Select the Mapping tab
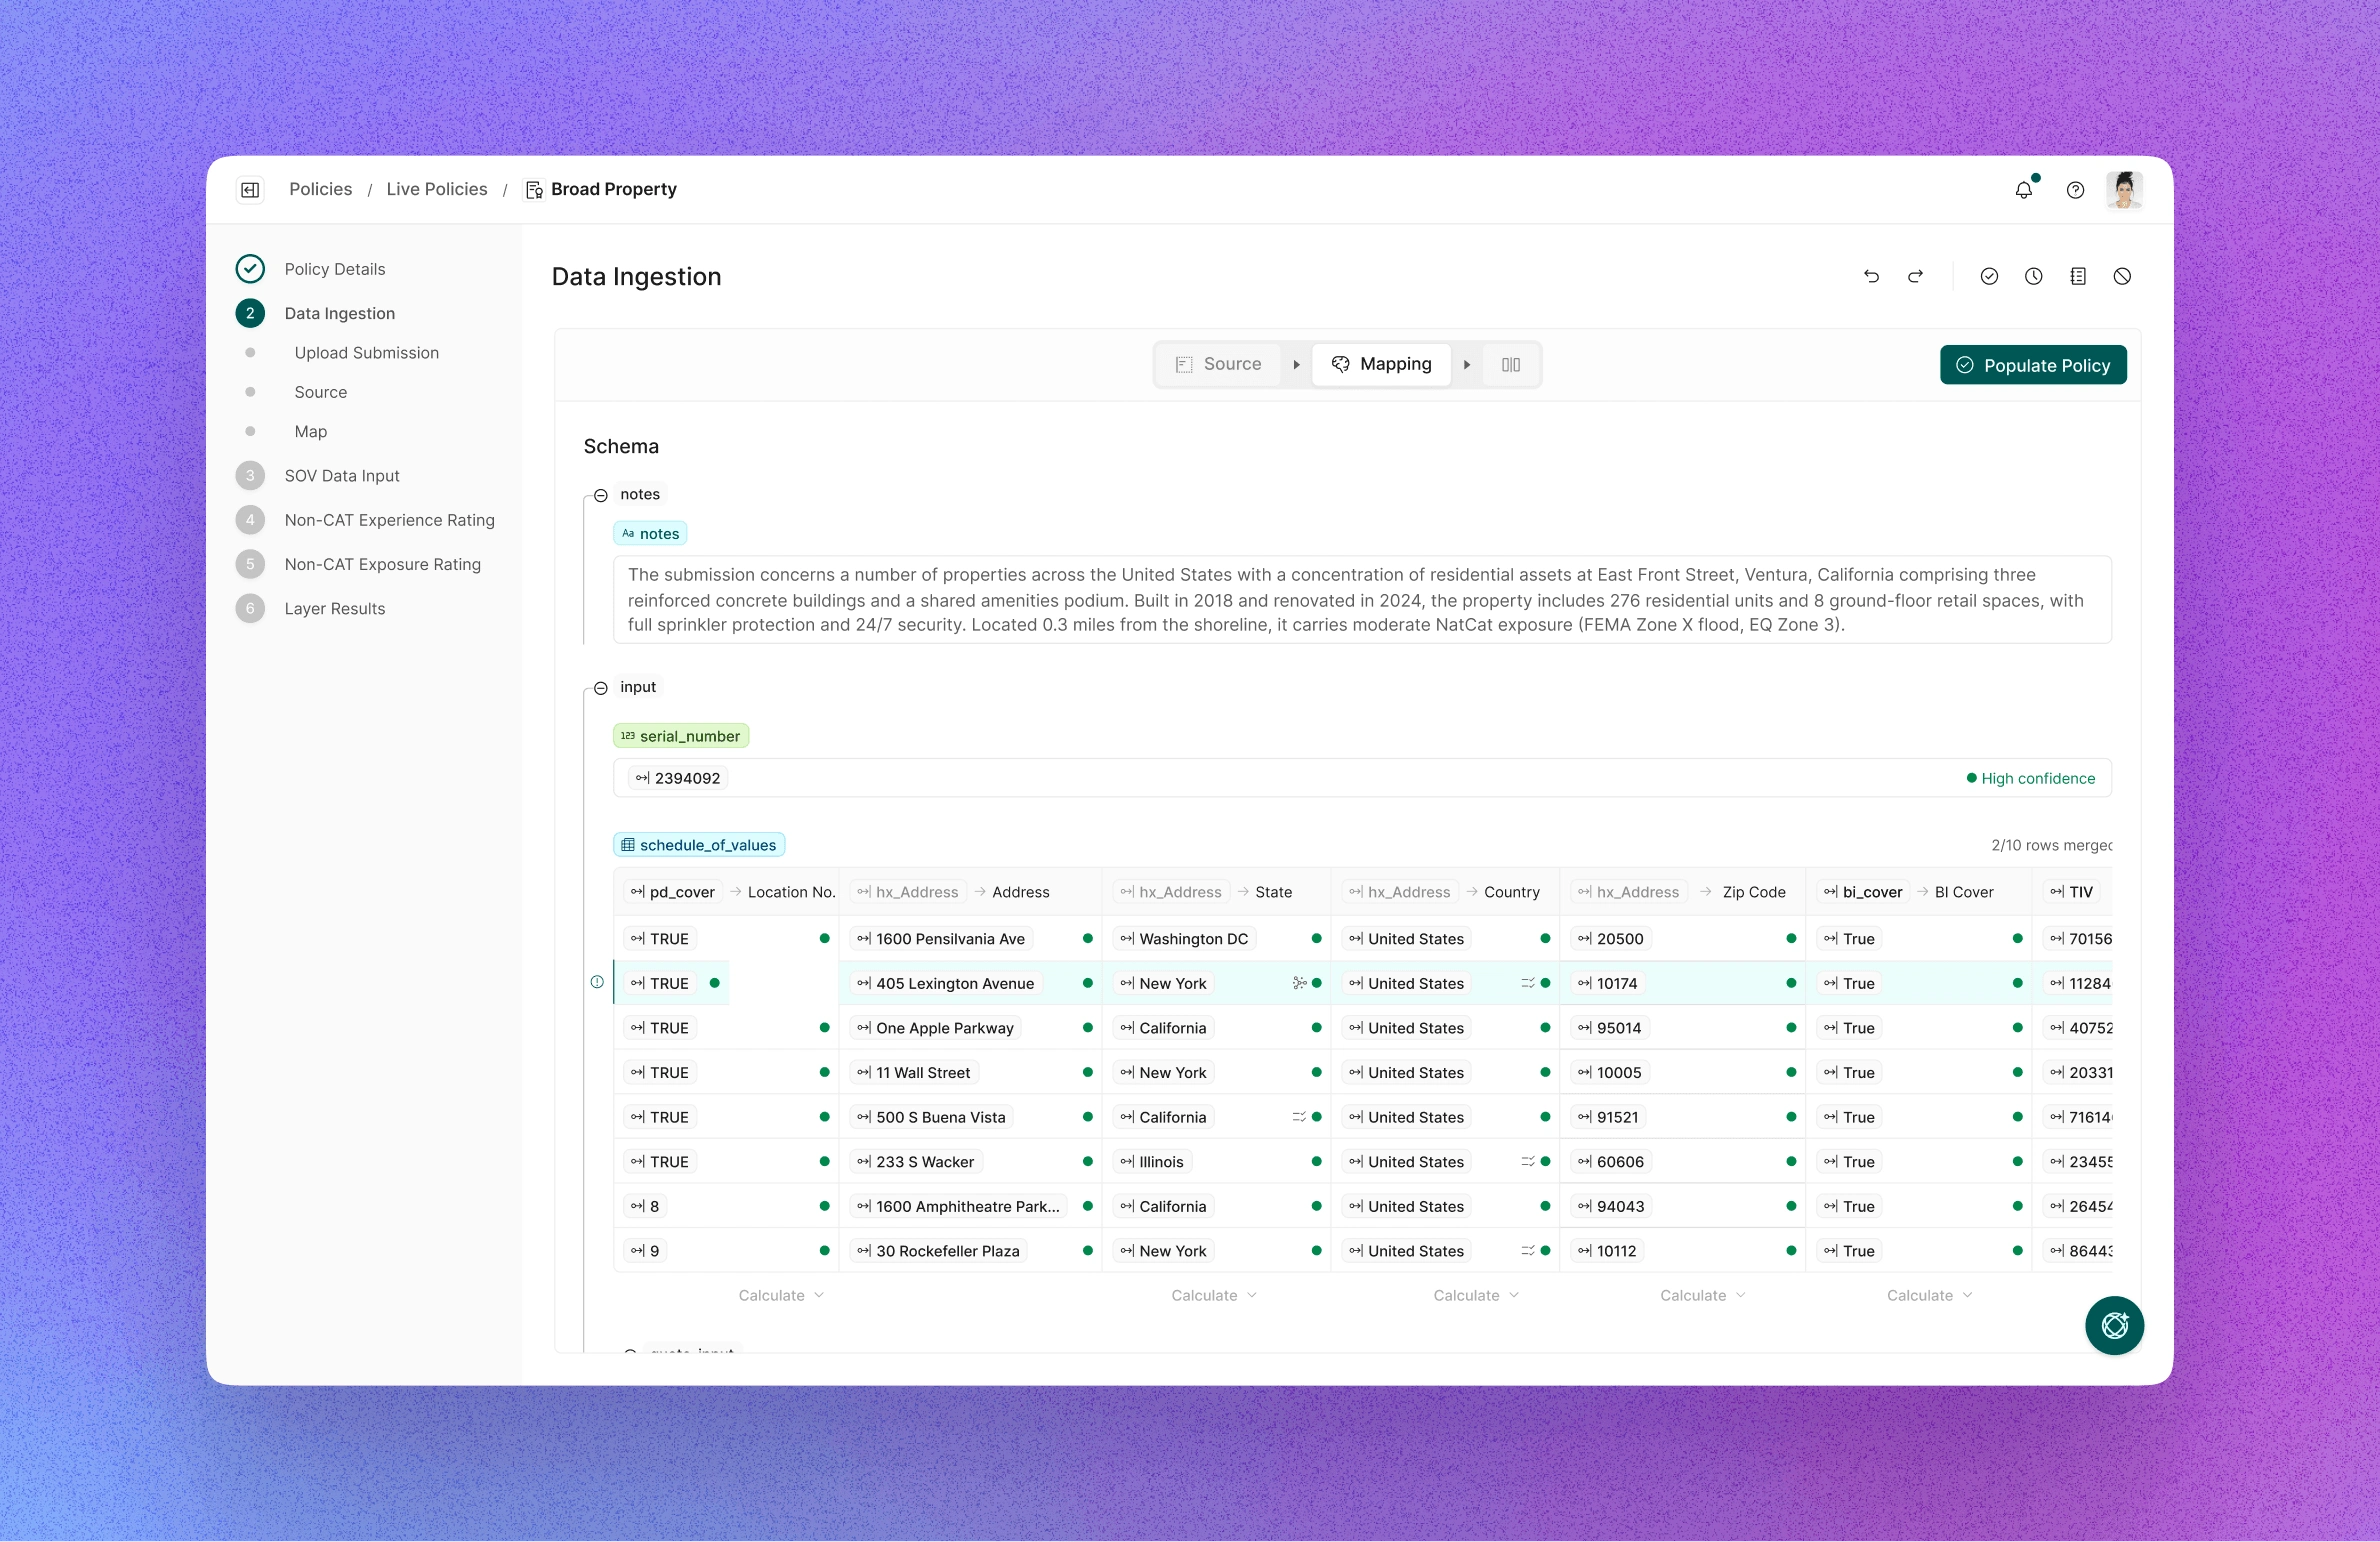This screenshot has width=2380, height=1542. pyautogui.click(x=1381, y=365)
